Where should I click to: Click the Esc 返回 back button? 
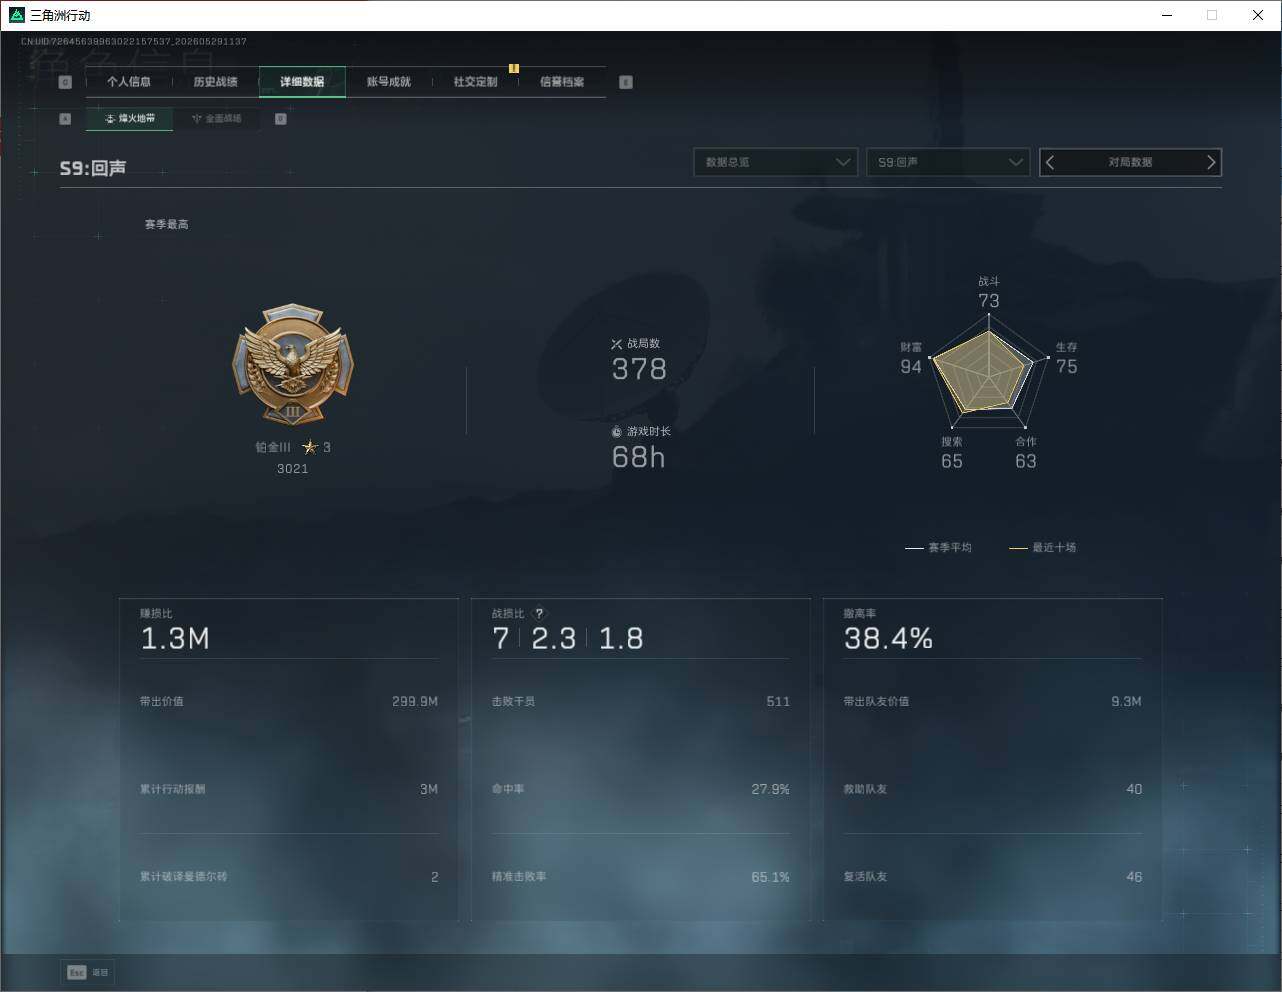pos(88,972)
